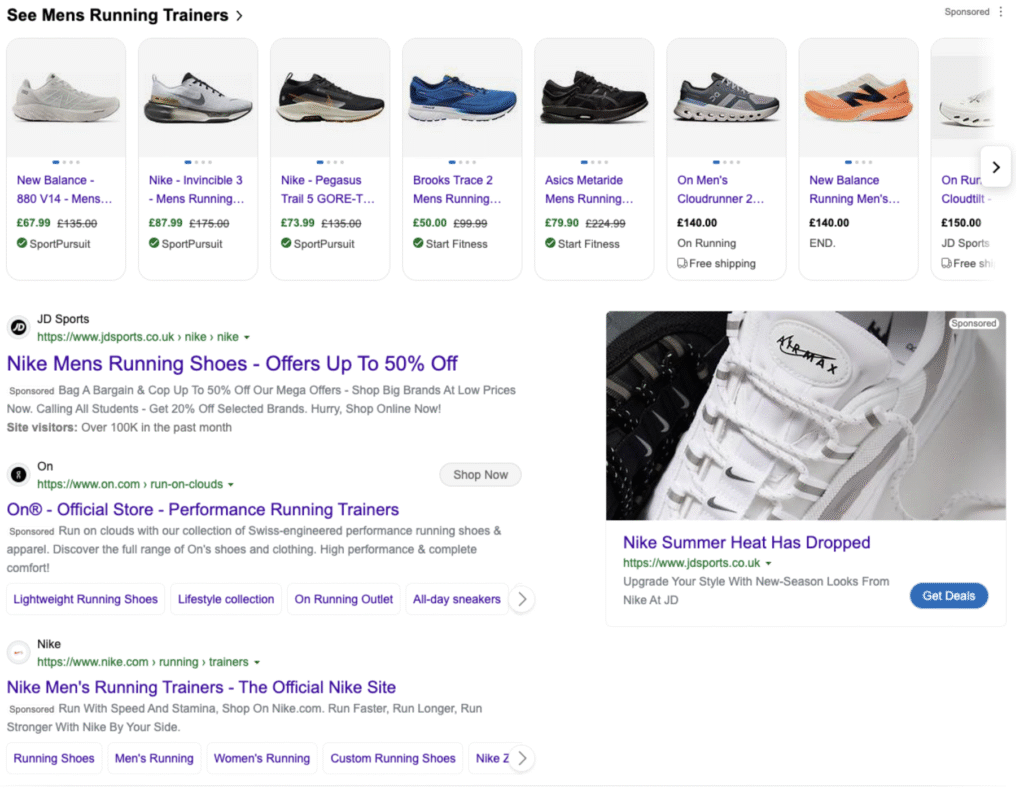
Task: Expand the banner jdsports.co.uk URL dropdown arrow
Action: click(769, 564)
